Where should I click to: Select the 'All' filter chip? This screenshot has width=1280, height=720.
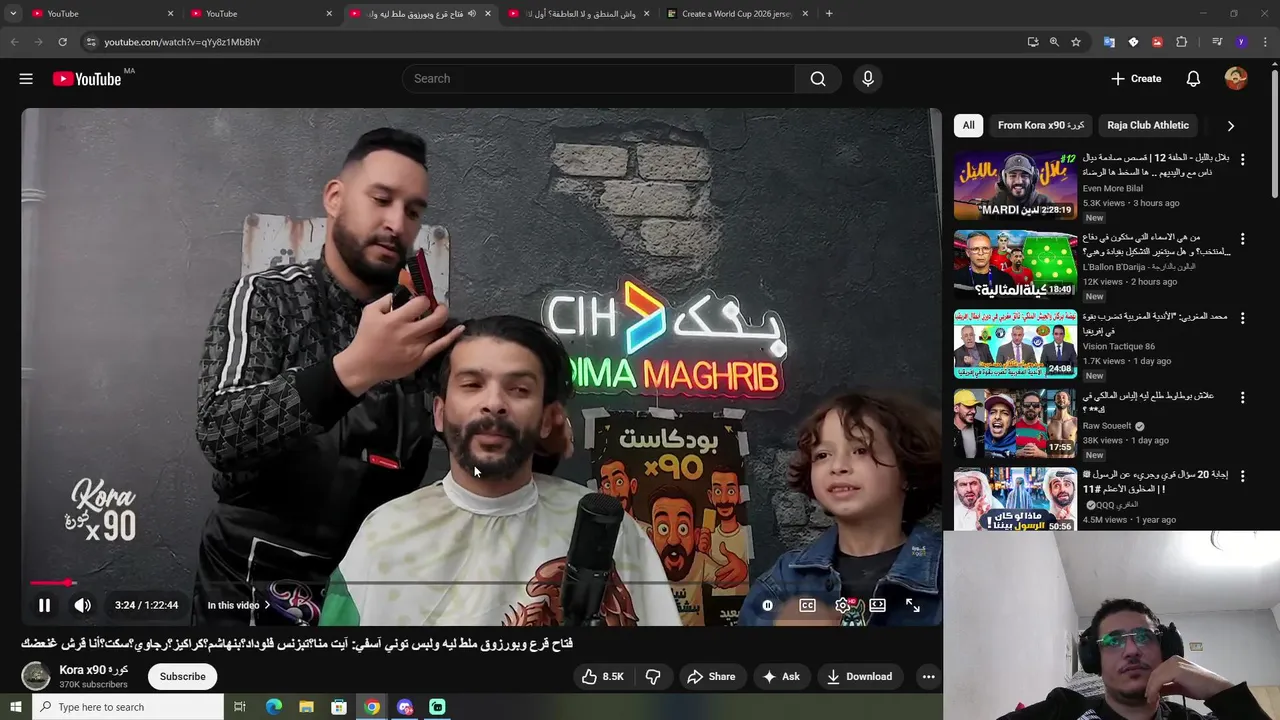[x=968, y=125]
